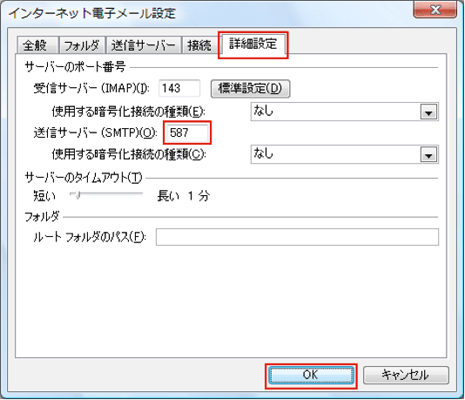
Task: Select the 詳細設定 tab
Action: 253,44
